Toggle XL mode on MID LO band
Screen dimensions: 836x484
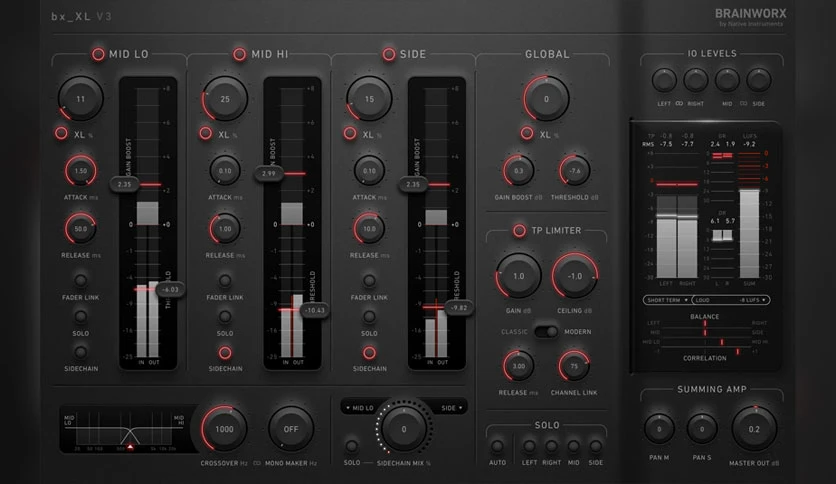(x=61, y=133)
